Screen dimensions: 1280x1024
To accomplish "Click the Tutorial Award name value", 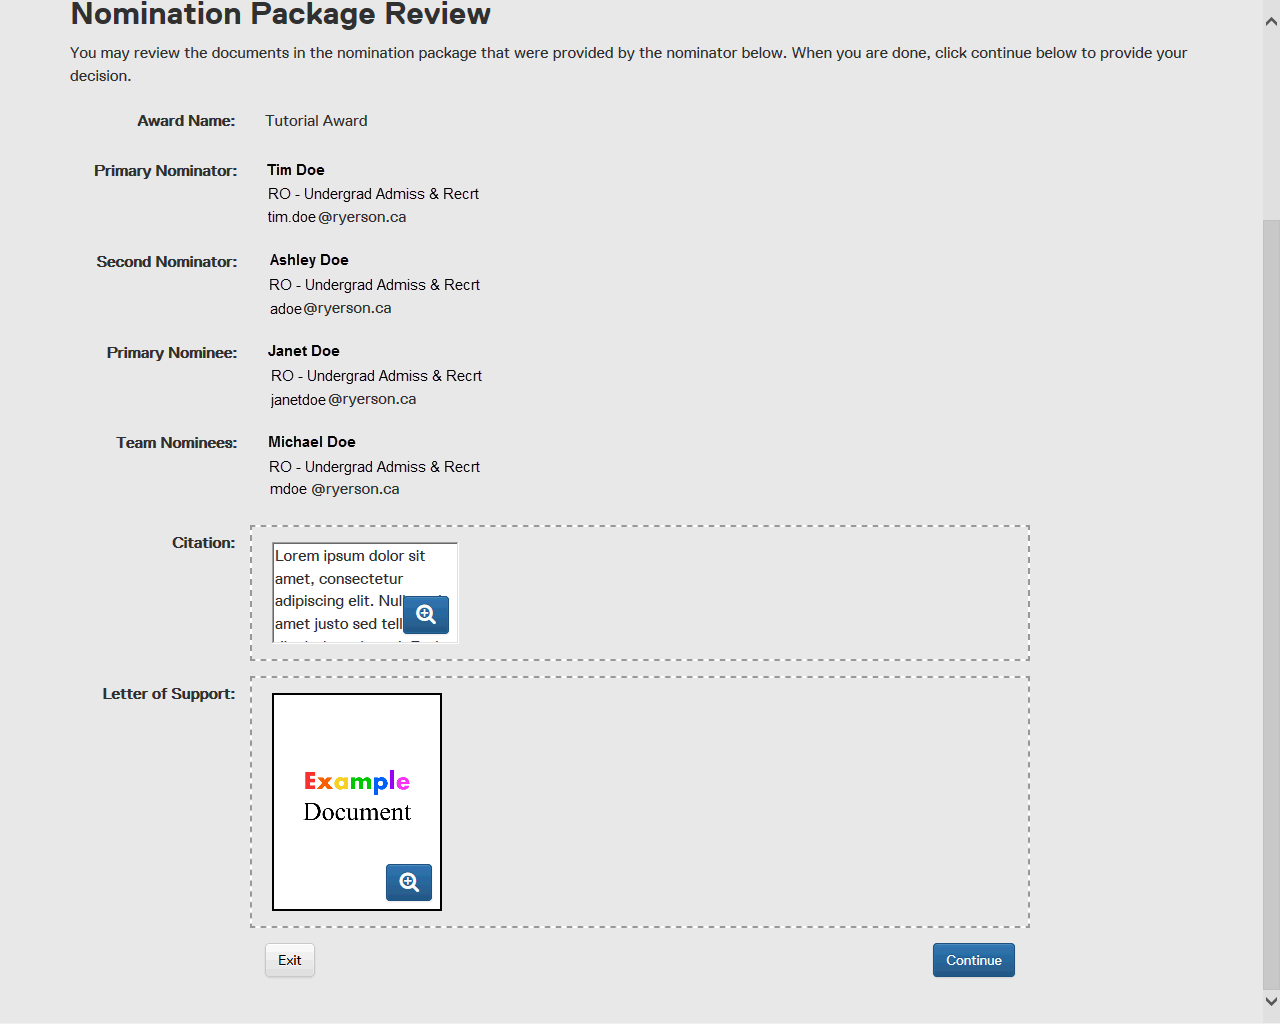I will [316, 121].
